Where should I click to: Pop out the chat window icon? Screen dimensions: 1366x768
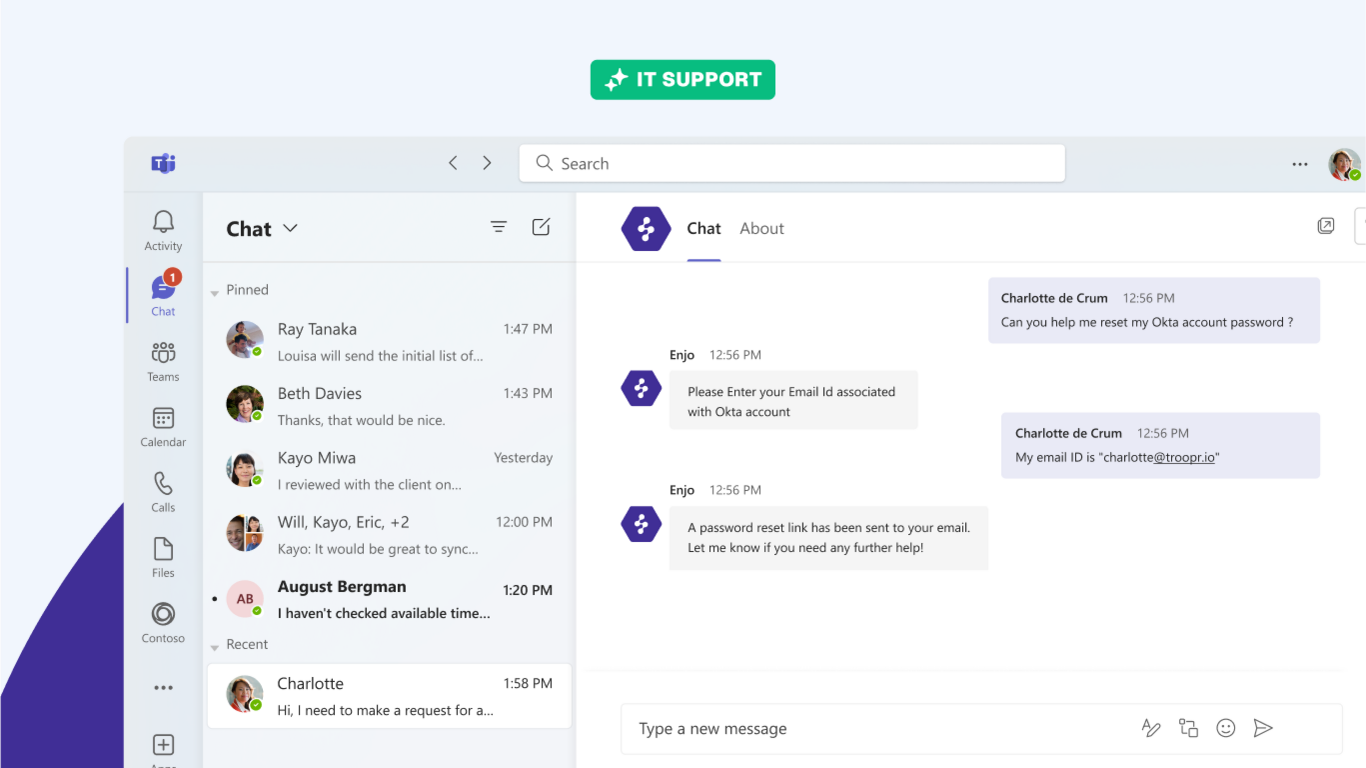click(1326, 226)
